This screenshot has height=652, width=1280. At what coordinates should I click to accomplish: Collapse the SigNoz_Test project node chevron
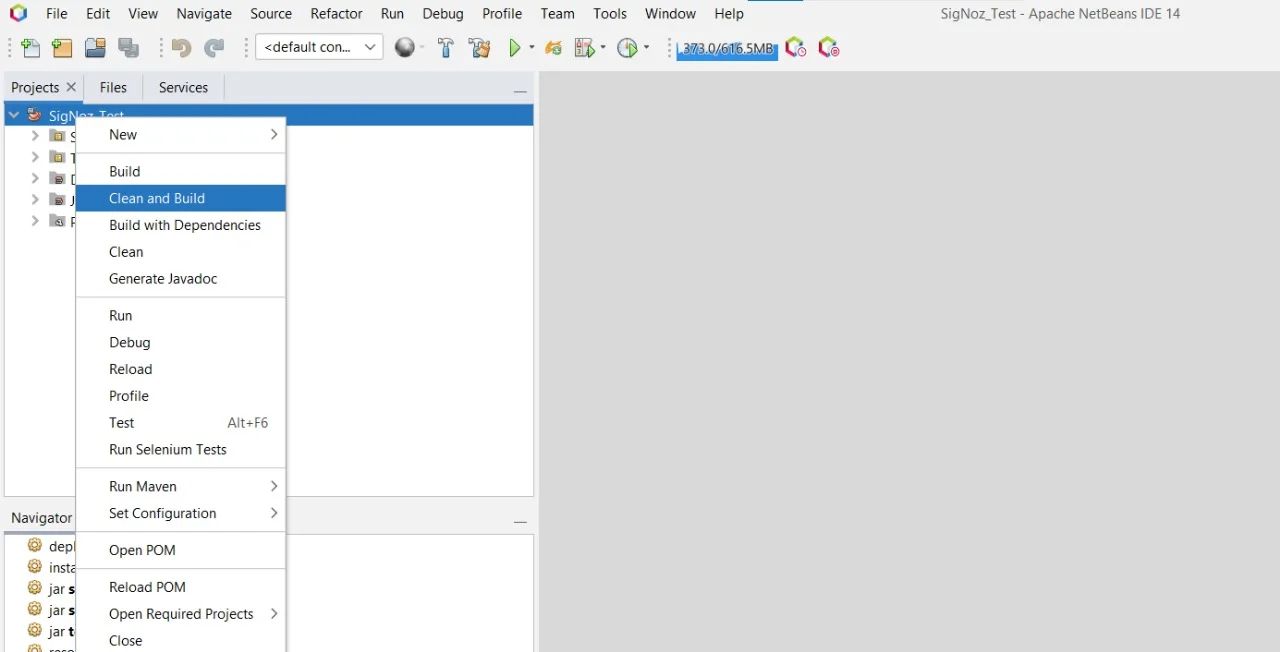click(14, 115)
